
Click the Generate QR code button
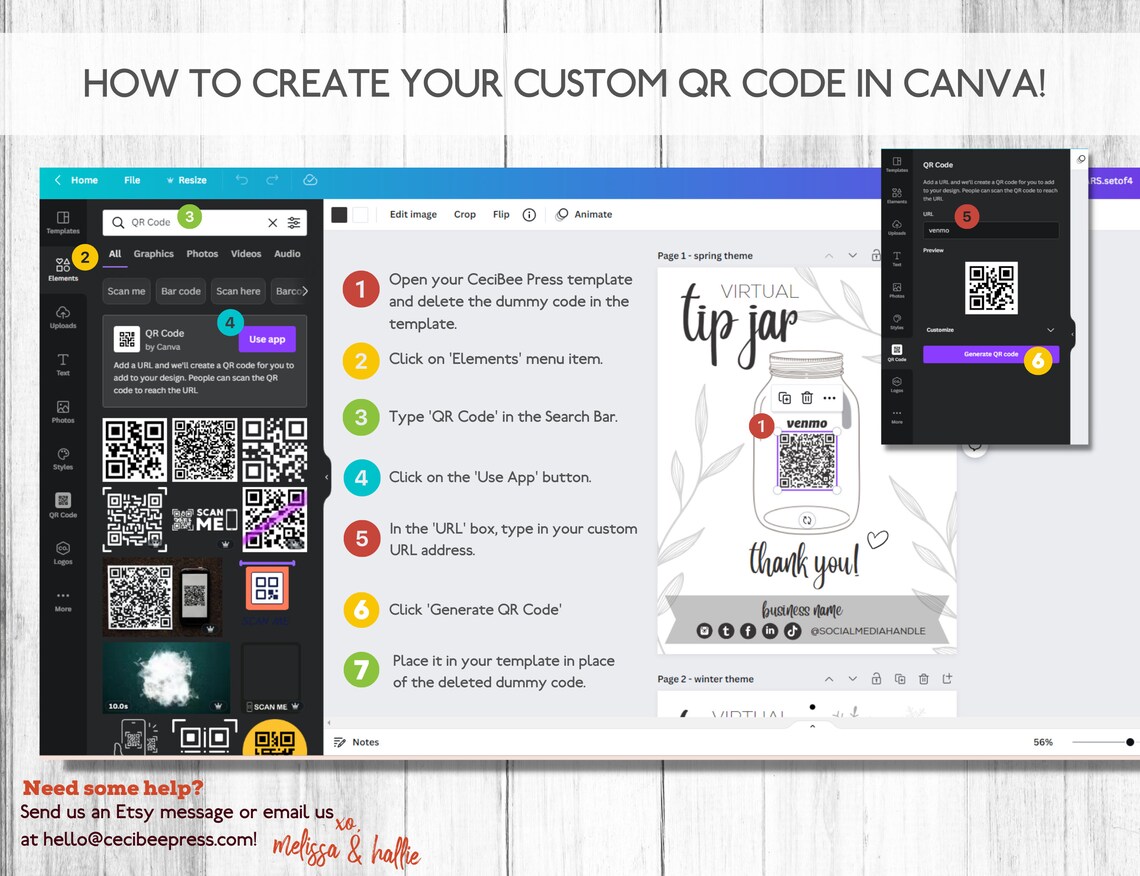click(x=990, y=356)
